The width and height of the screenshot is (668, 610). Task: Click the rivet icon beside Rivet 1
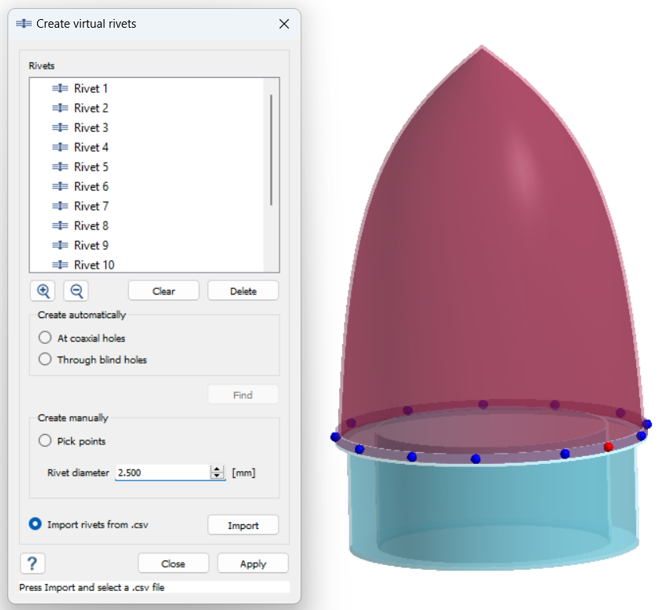(x=61, y=89)
